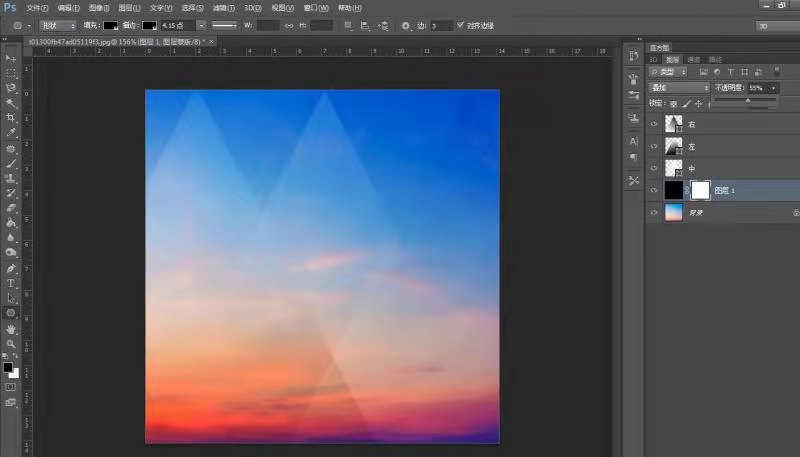This screenshot has width=800, height=457.
Task: Toggle Quick Mask mode icon
Action: coord(11,387)
